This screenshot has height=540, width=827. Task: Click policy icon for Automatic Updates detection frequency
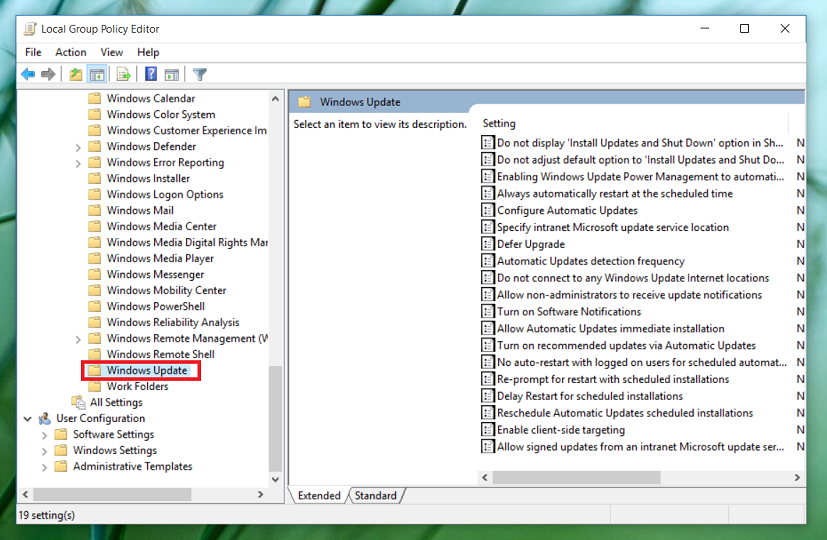(x=488, y=261)
